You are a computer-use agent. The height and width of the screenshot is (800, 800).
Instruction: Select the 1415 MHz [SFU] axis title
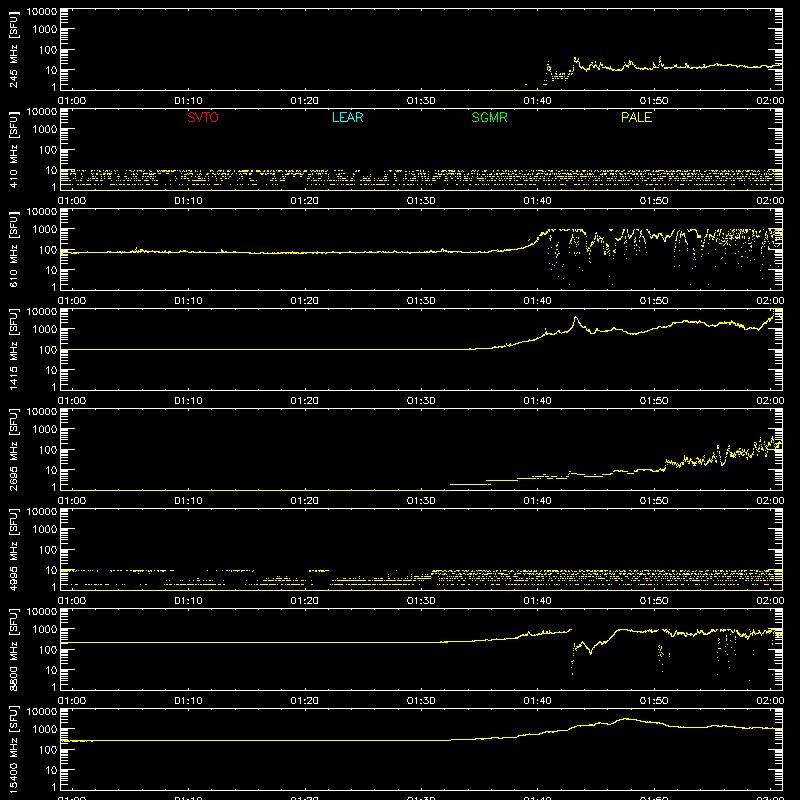[x=13, y=349]
